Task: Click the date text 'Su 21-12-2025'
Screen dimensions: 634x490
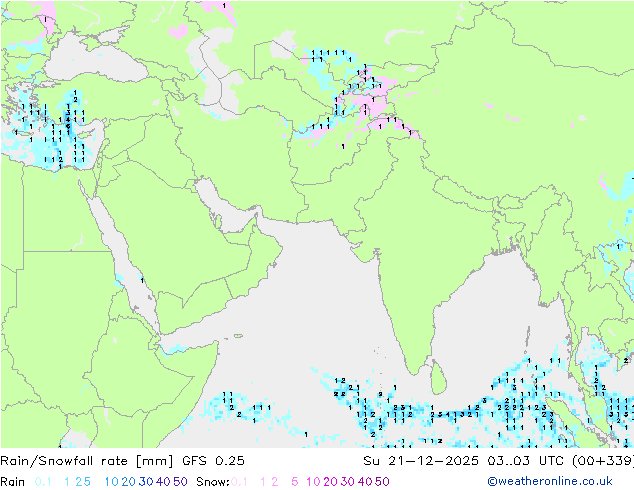Action: [421, 461]
